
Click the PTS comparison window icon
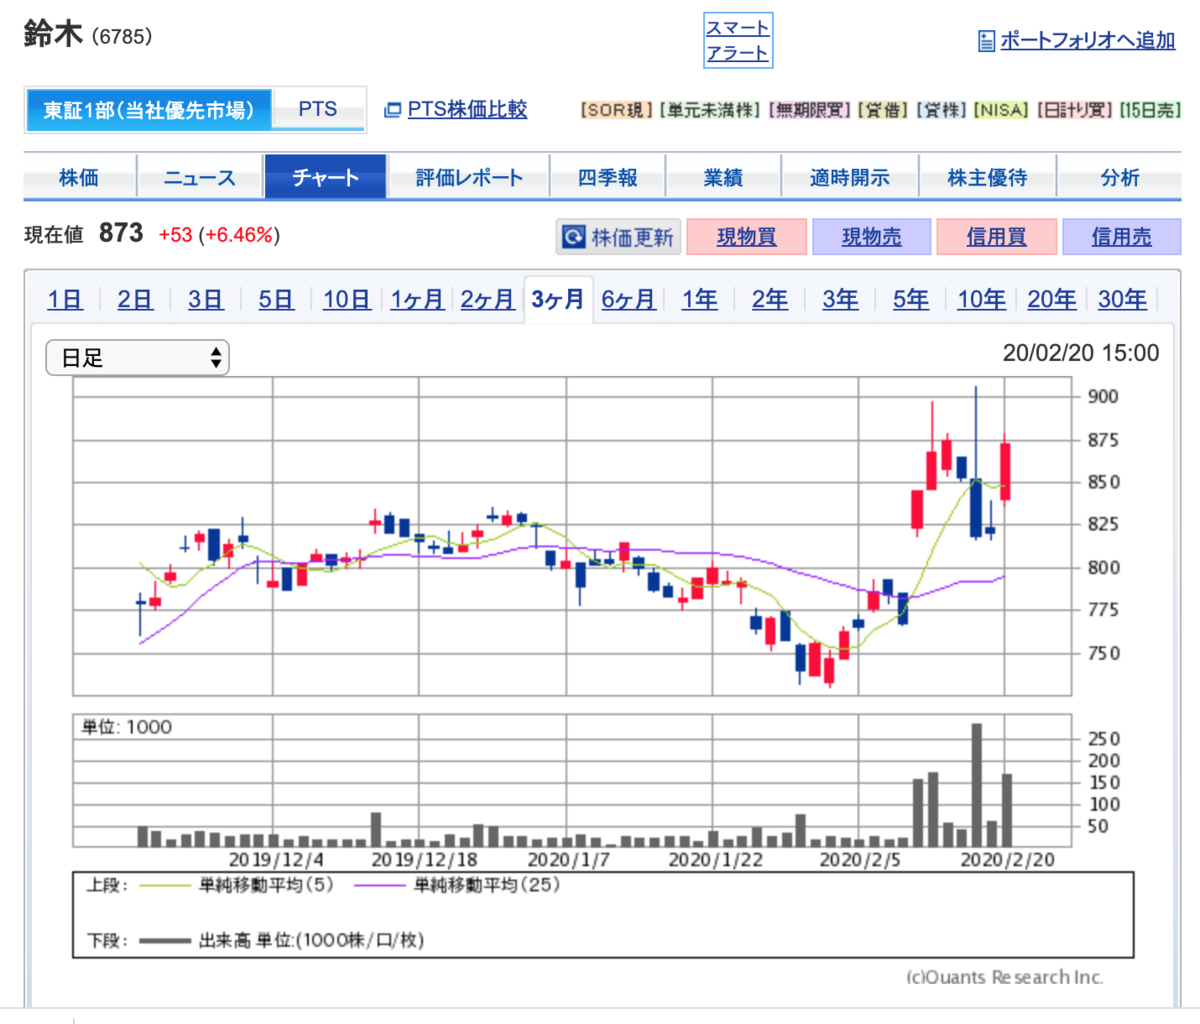tap(393, 110)
